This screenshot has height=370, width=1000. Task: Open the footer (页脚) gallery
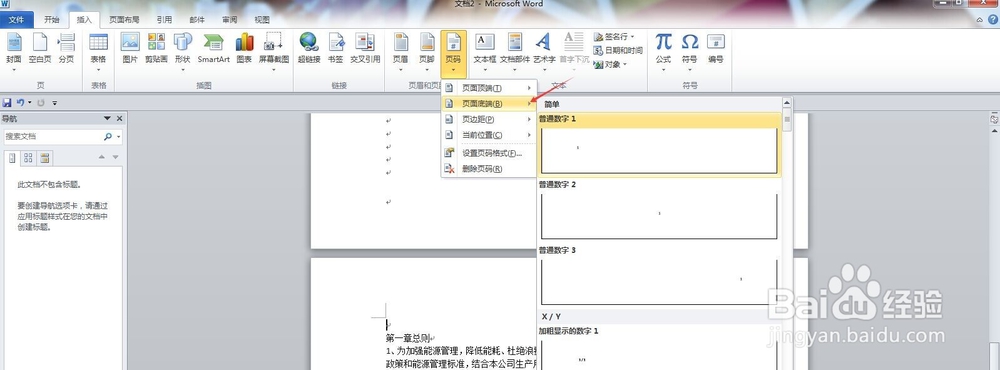click(427, 50)
